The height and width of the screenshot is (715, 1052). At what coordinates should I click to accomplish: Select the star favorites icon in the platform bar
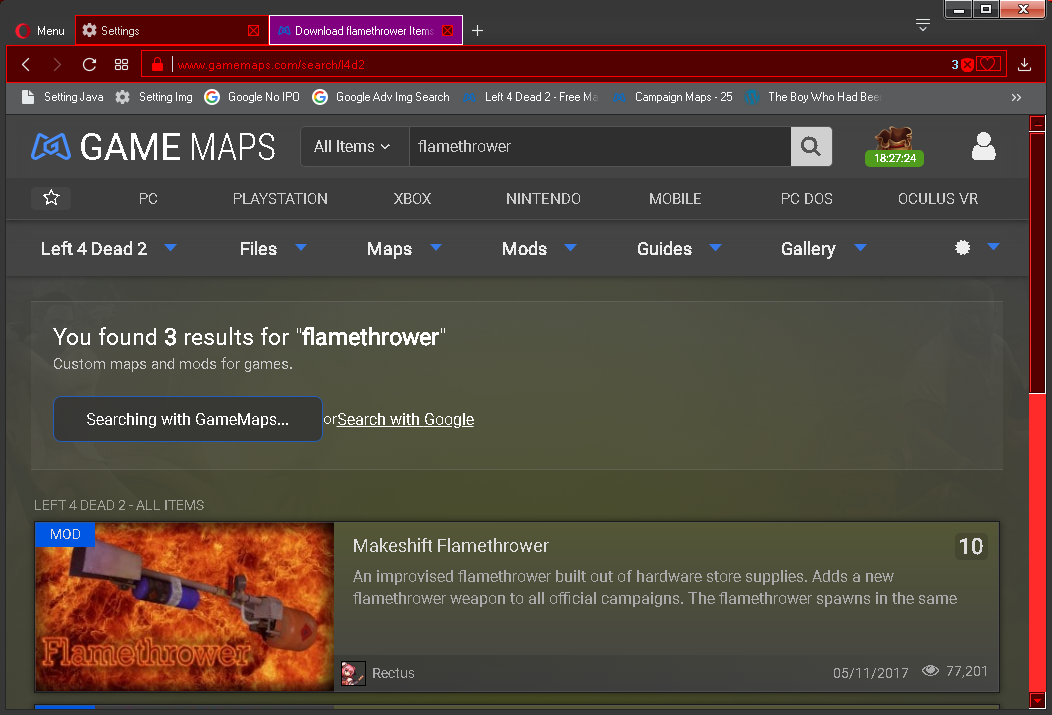point(50,198)
